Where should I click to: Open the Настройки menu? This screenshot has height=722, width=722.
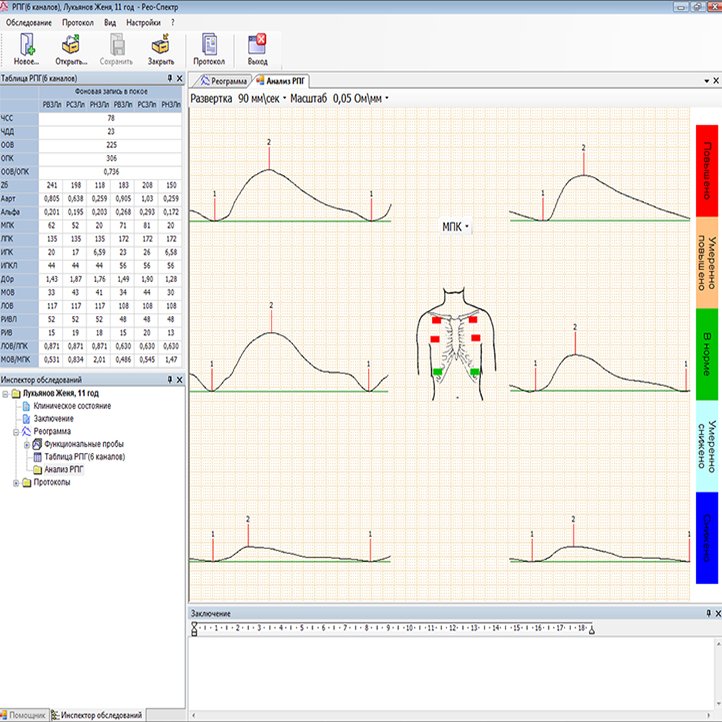[x=143, y=23]
